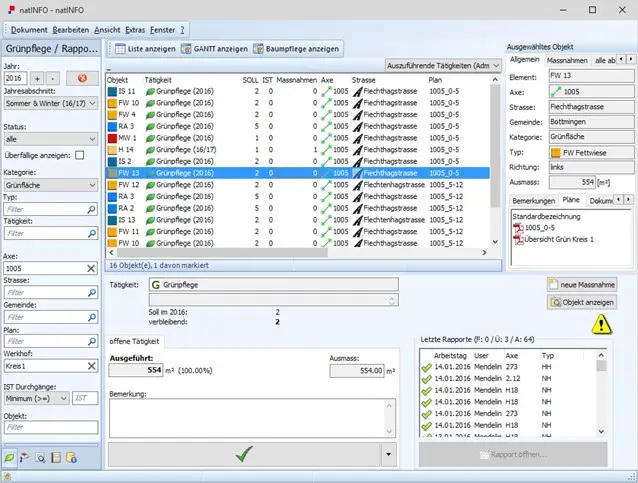Click the magnifier icon in the Typ filter
The image size is (638, 483).
tap(92, 210)
